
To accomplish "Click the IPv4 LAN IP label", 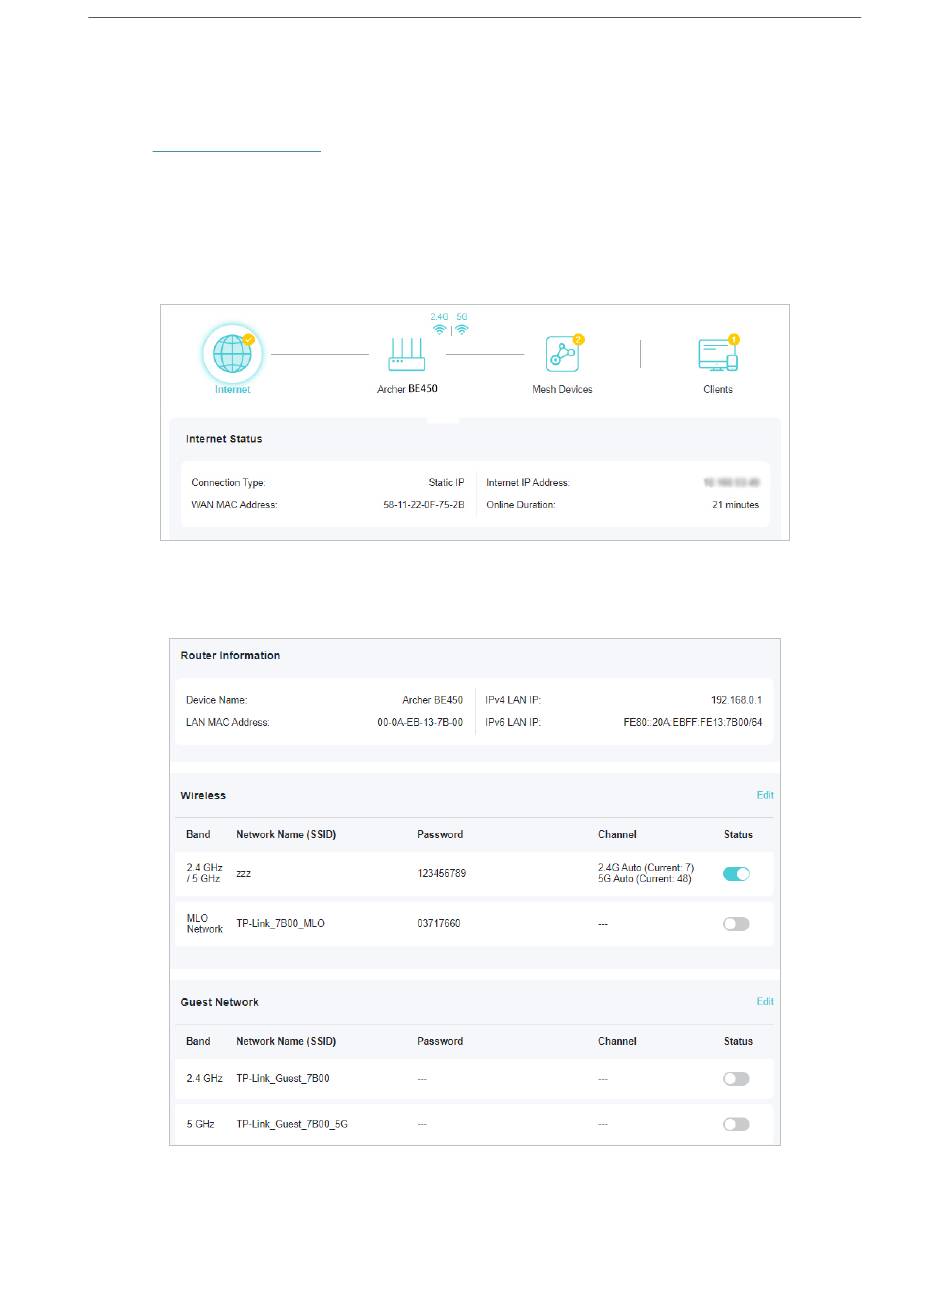I will (x=513, y=701).
